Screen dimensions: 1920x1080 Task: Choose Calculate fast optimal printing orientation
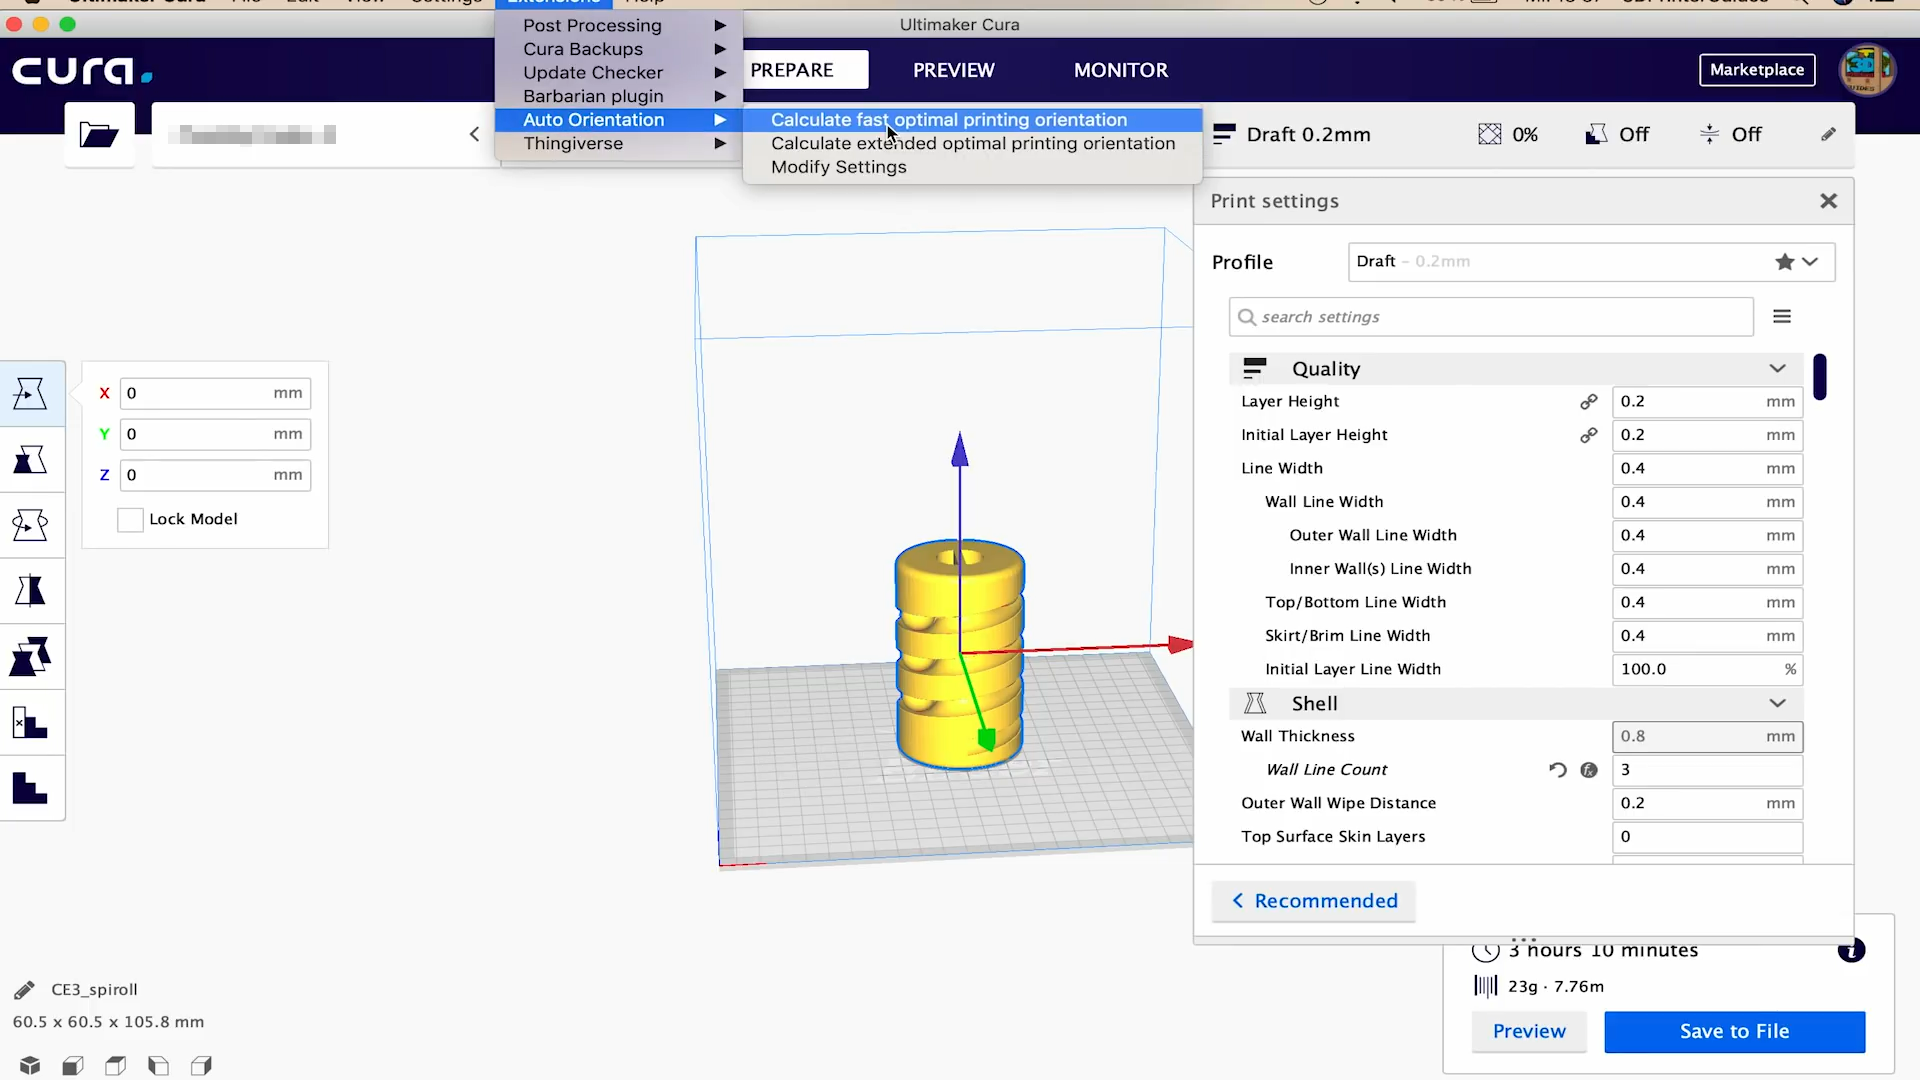(972, 120)
